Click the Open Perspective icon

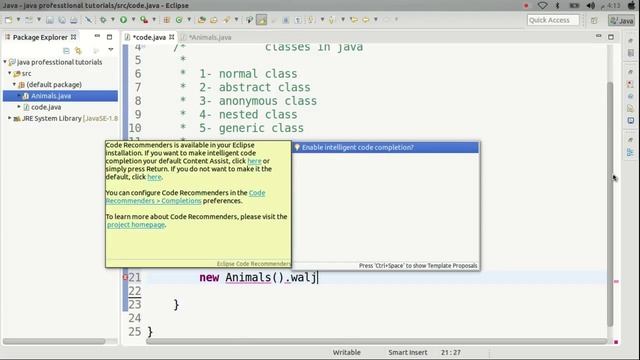pos(594,20)
